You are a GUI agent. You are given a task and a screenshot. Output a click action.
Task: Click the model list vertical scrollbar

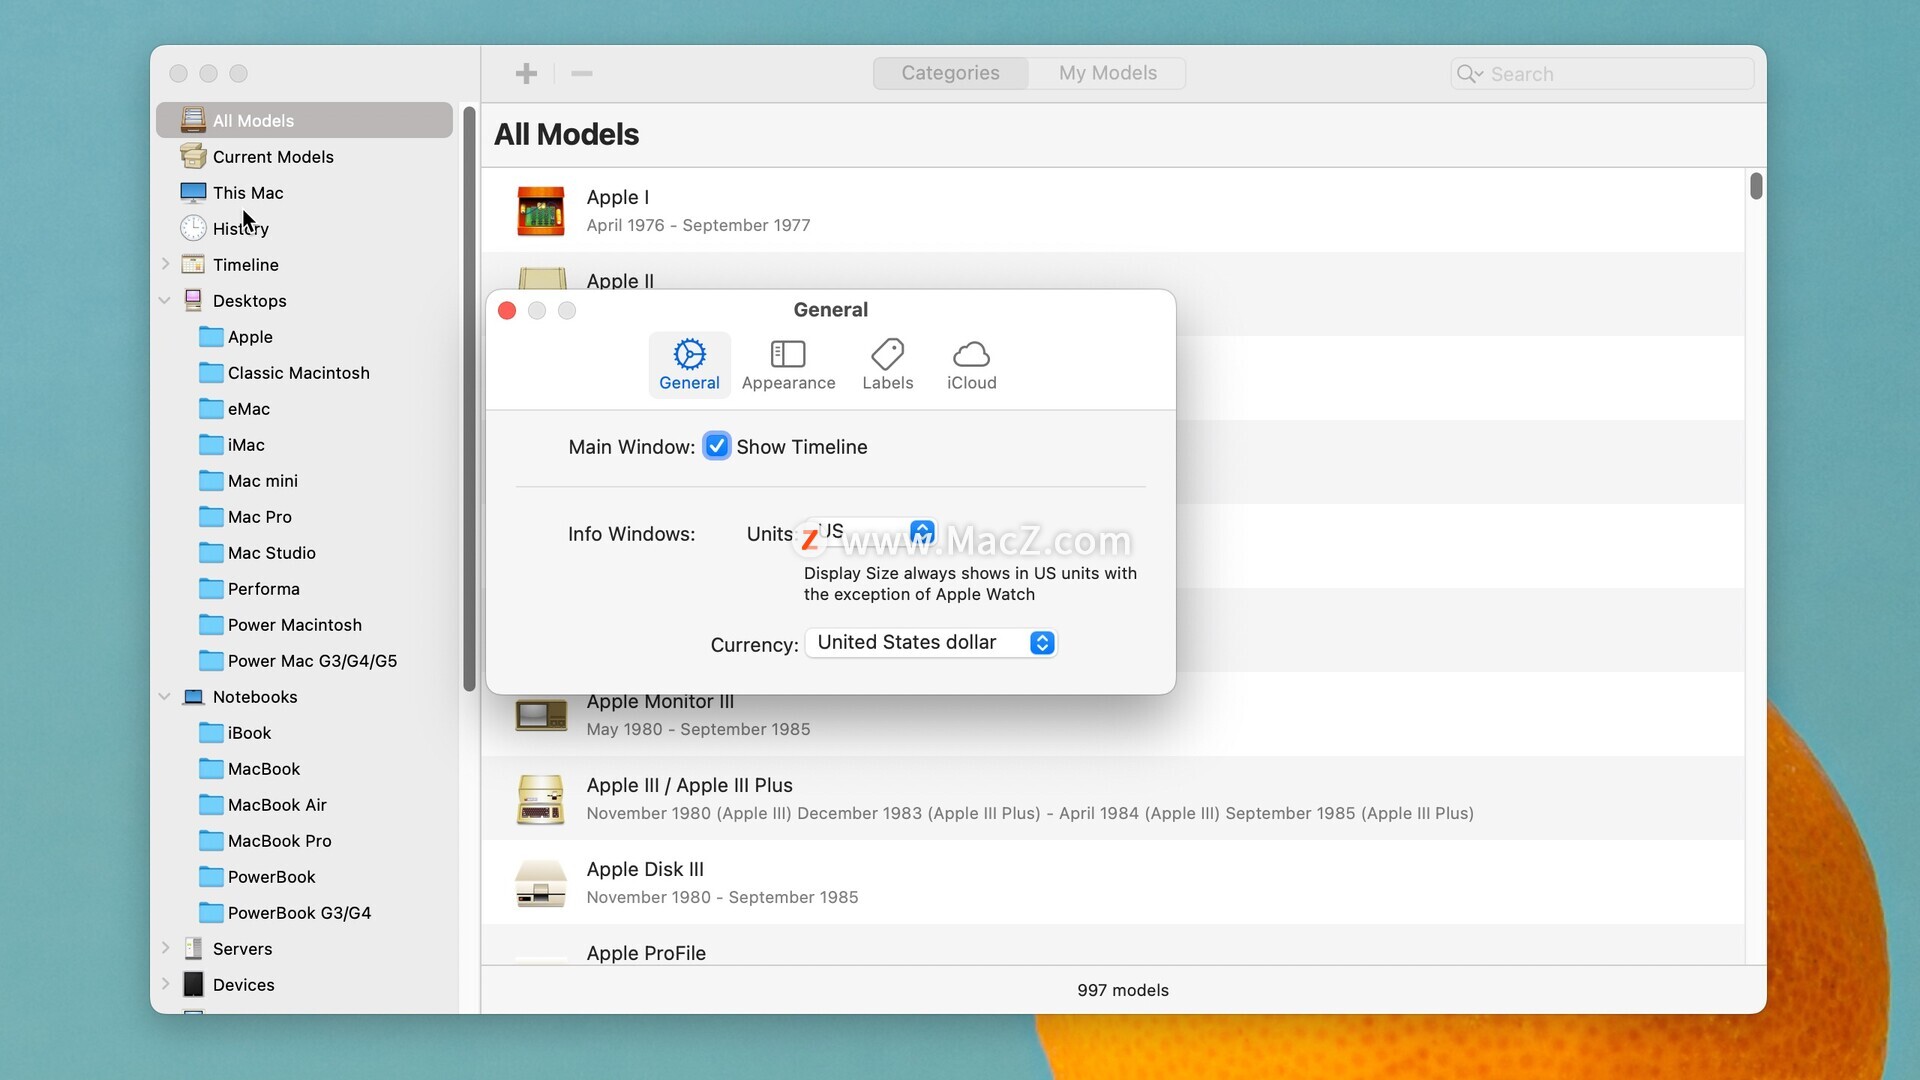(x=1756, y=186)
